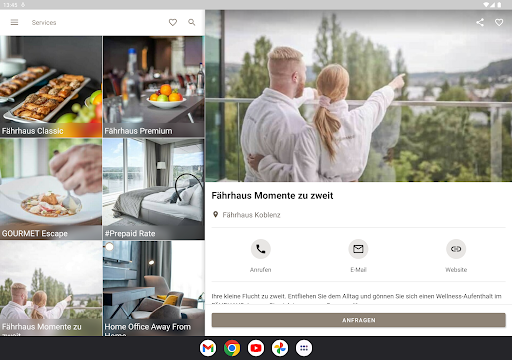Tap the E-Mail envelope icon
Image resolution: width=512 pixels, height=360 pixels.
[x=358, y=249]
